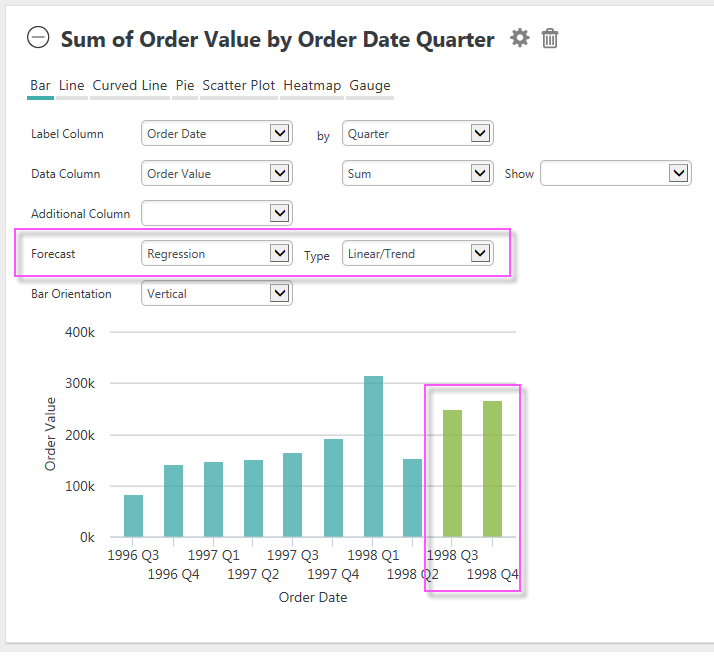Open the Forecast Regression dropdown
The width and height of the screenshot is (714, 670).
tap(217, 254)
